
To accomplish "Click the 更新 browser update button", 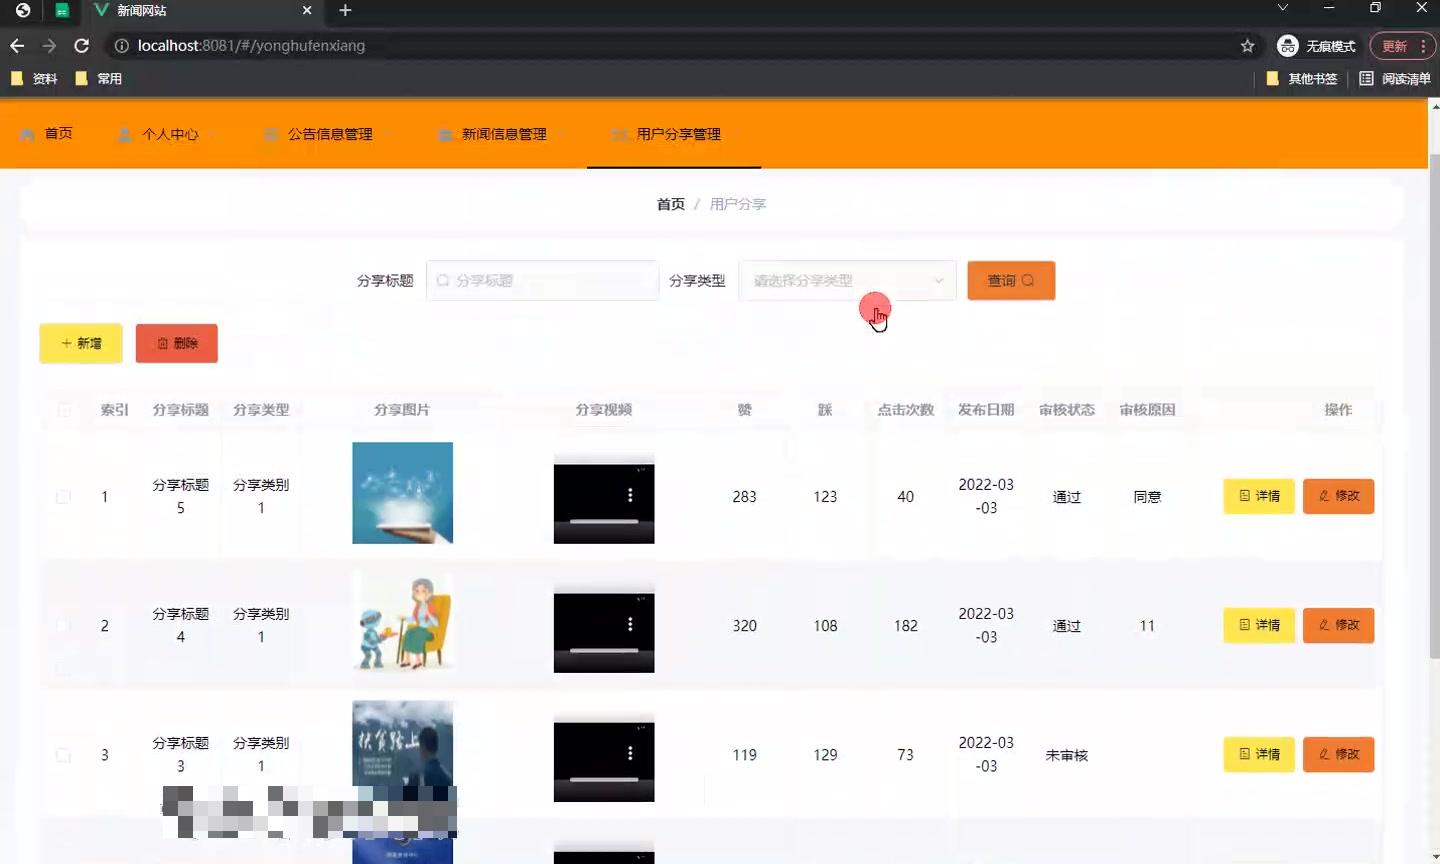I will tap(1402, 46).
